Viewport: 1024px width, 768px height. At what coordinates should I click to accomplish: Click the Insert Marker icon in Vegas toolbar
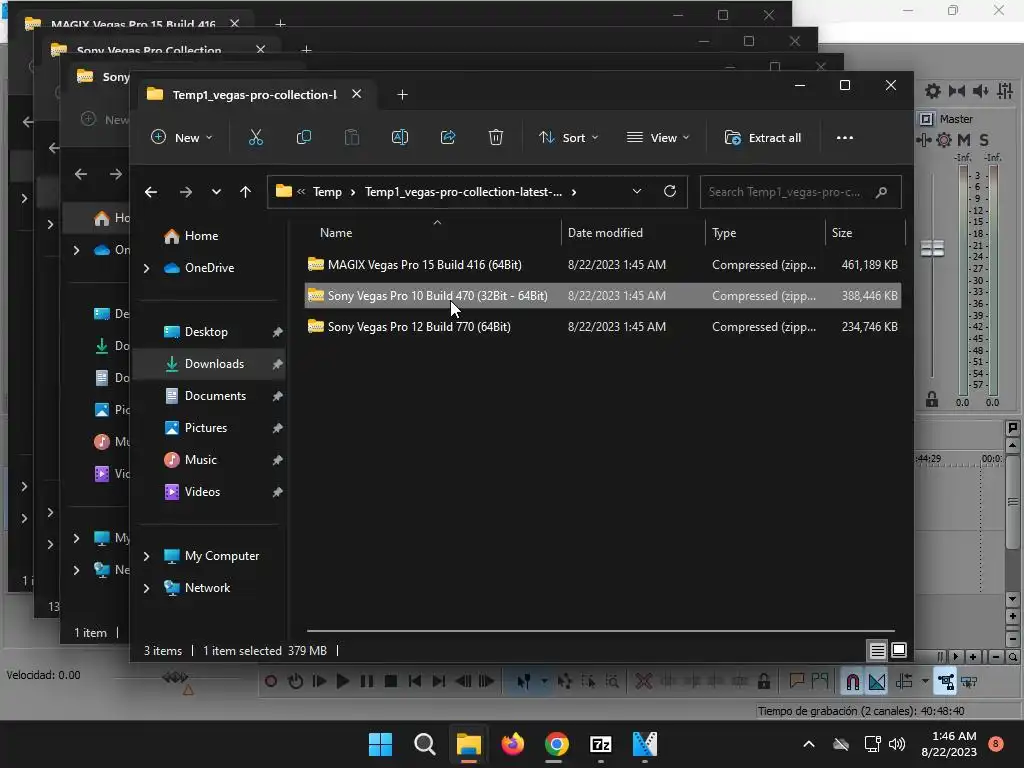point(796,682)
